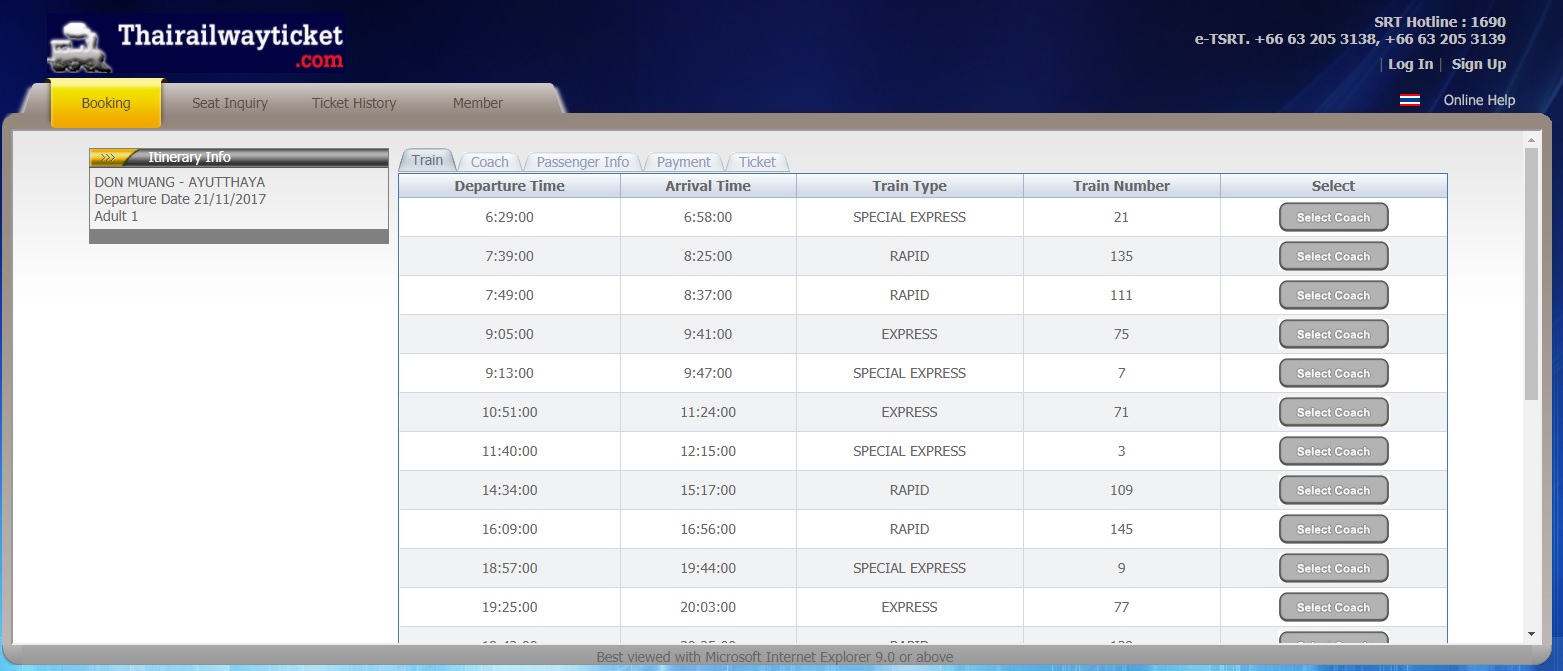
Task: Click the Train Type column header
Action: point(909,186)
